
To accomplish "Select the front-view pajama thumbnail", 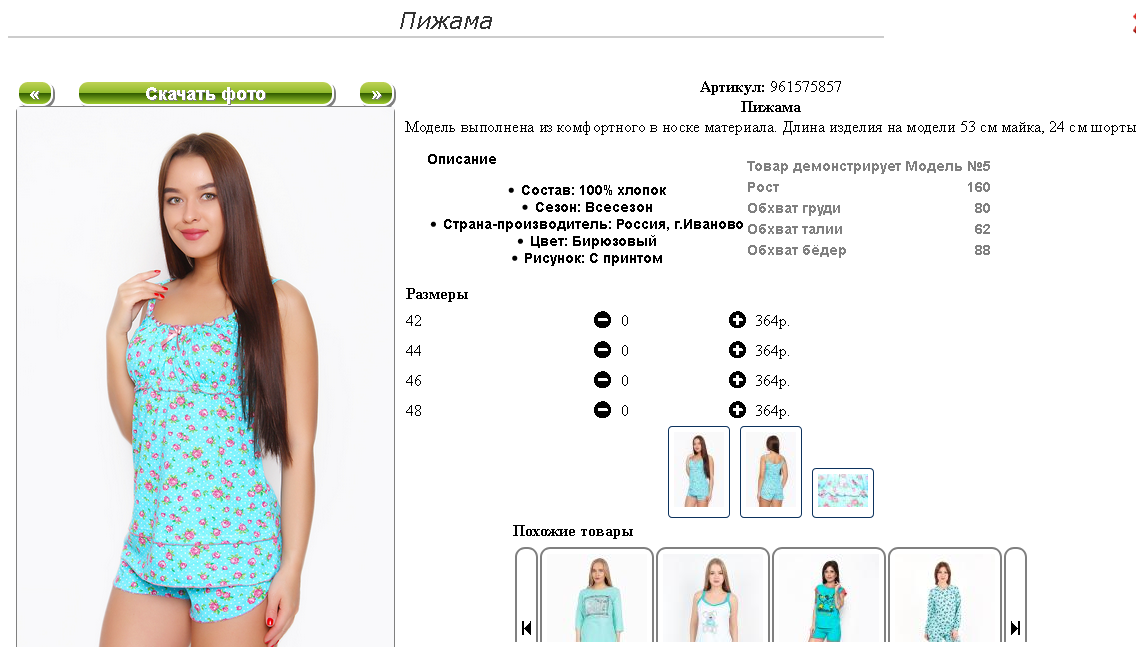I will pos(698,472).
